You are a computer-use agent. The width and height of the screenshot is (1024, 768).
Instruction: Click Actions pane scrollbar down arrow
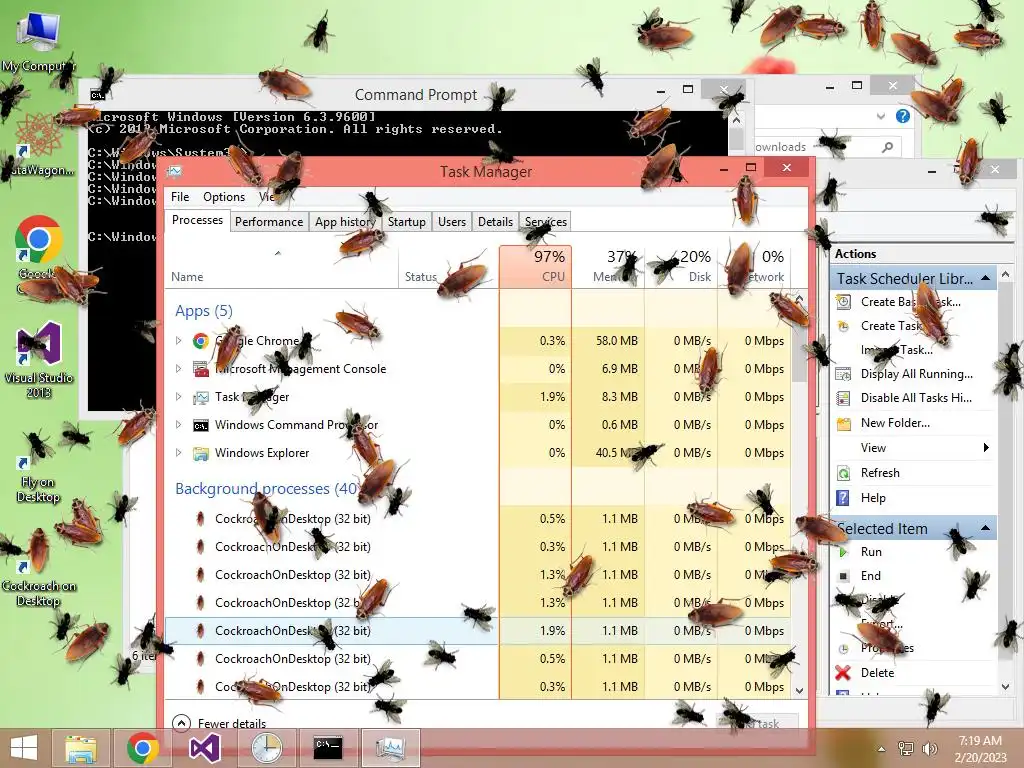(1006, 687)
